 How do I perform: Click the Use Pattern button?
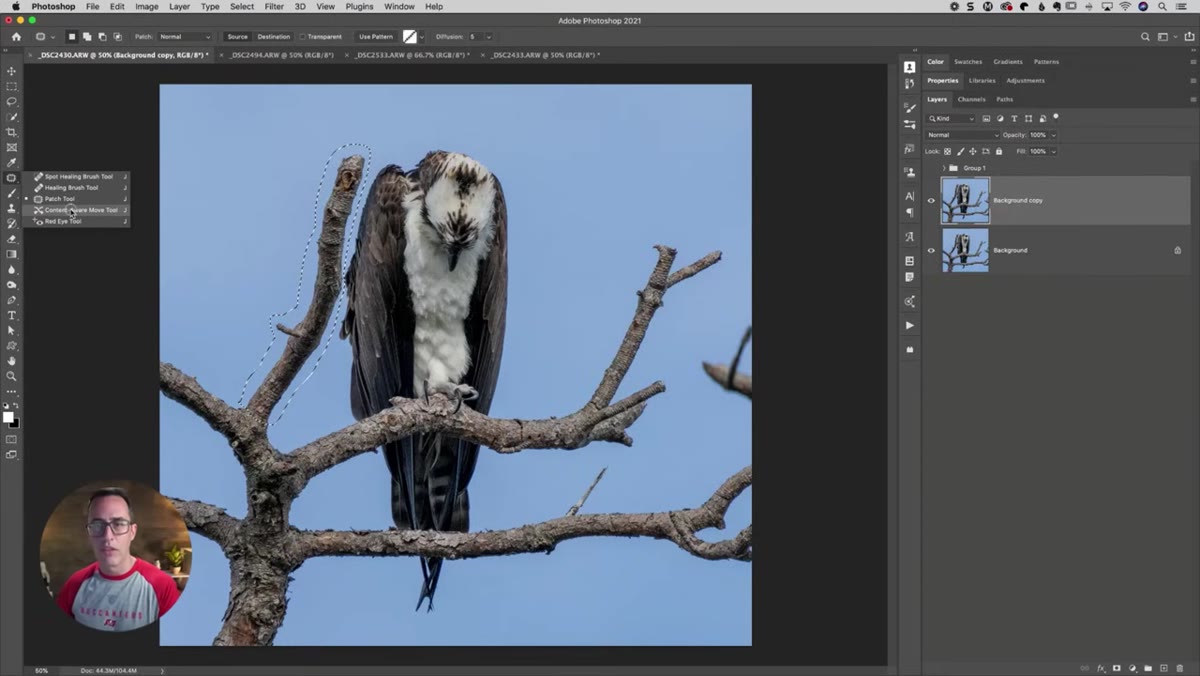[376, 37]
